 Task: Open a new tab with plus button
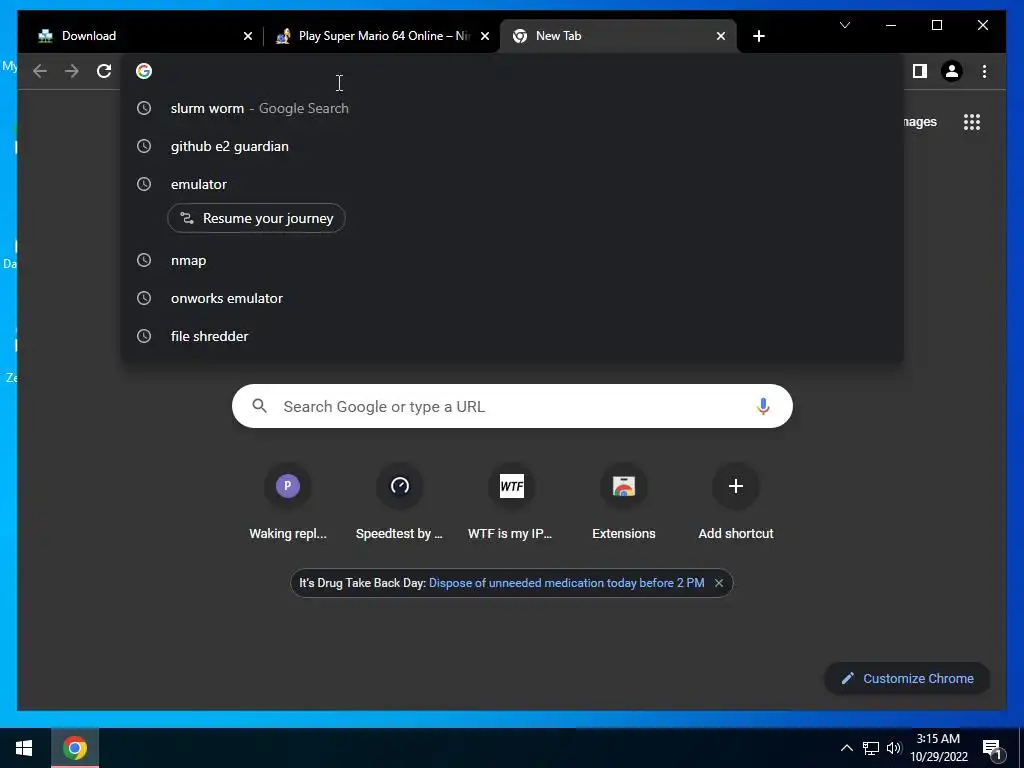759,36
